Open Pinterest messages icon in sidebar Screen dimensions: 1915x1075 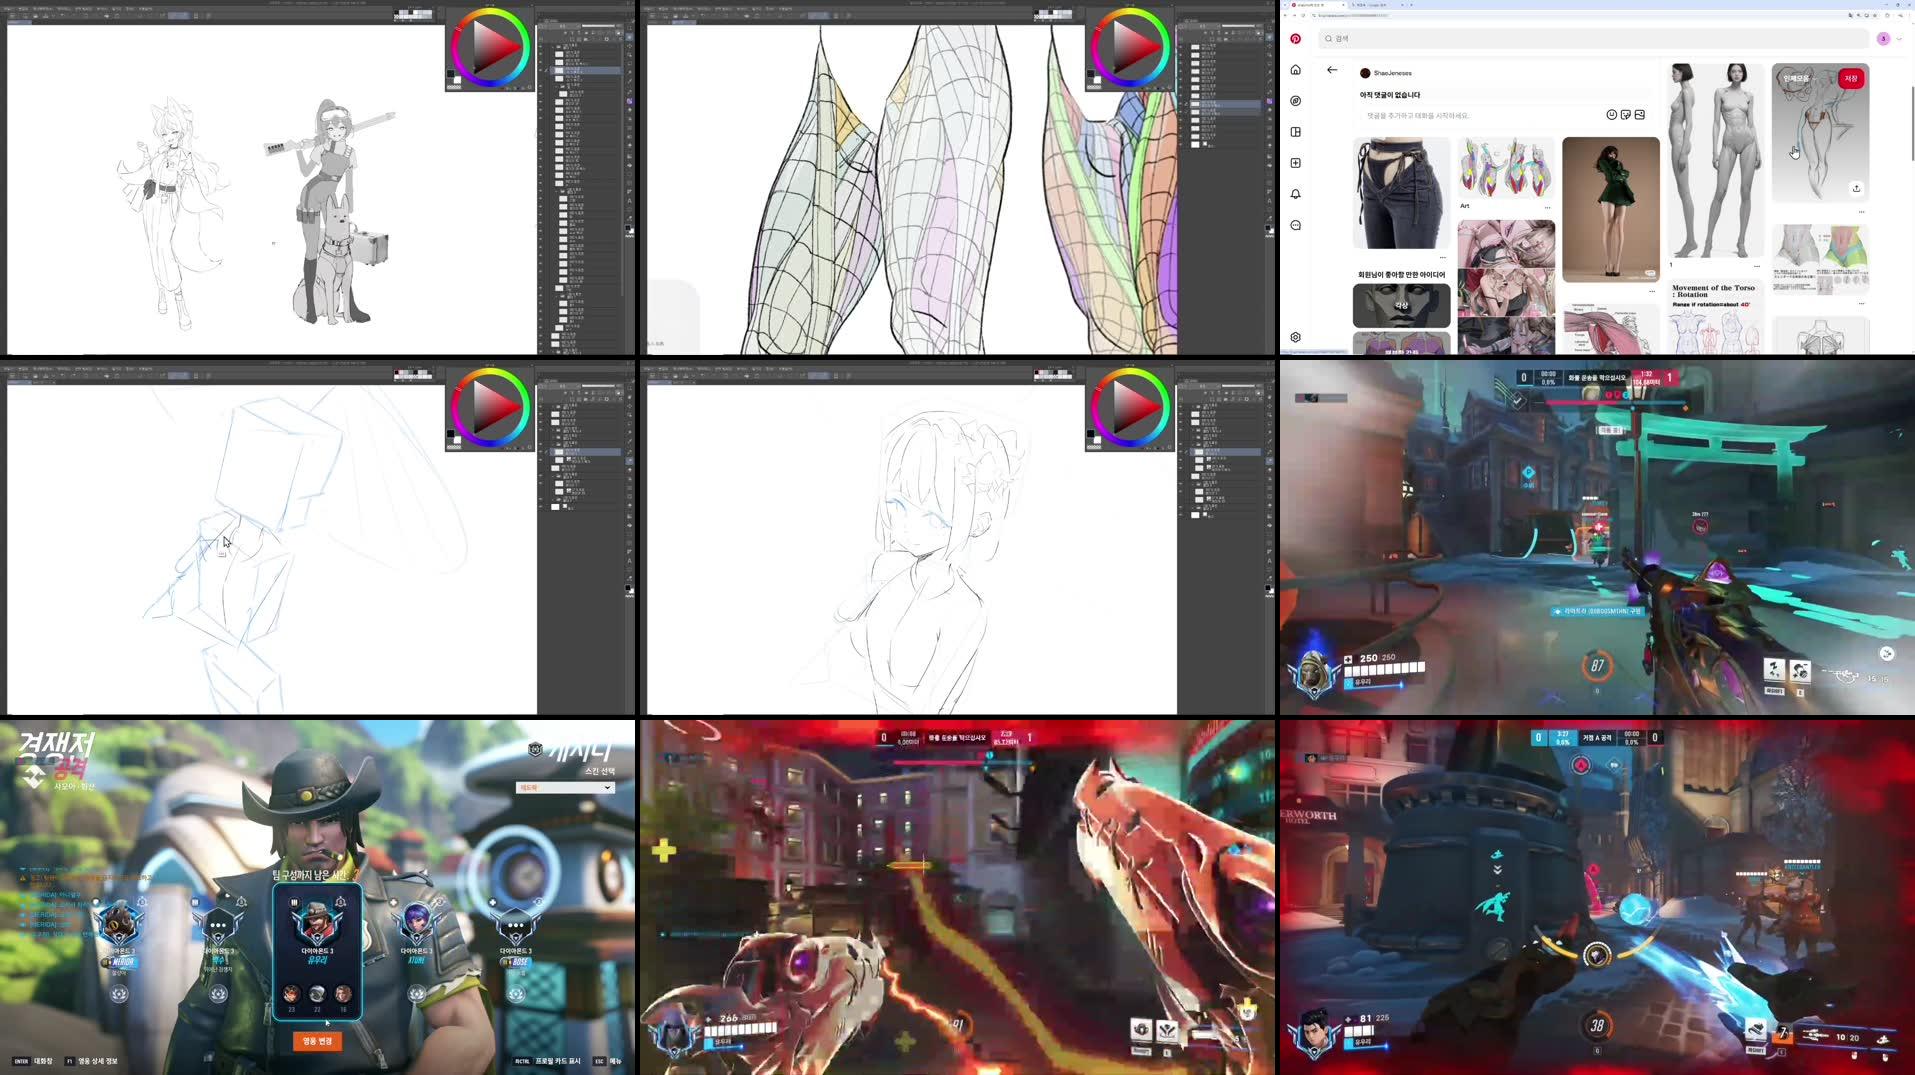[x=1295, y=225]
